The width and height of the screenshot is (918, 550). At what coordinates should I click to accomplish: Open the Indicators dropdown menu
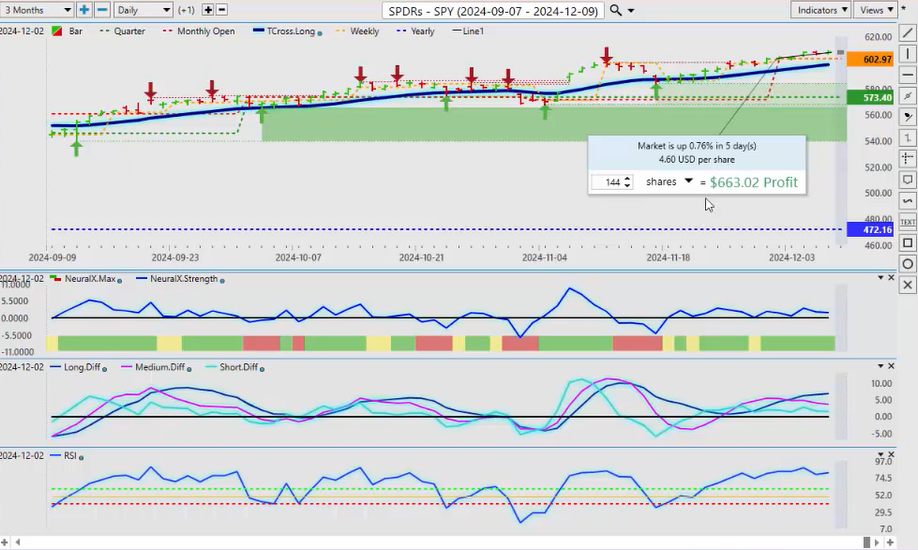pos(821,10)
